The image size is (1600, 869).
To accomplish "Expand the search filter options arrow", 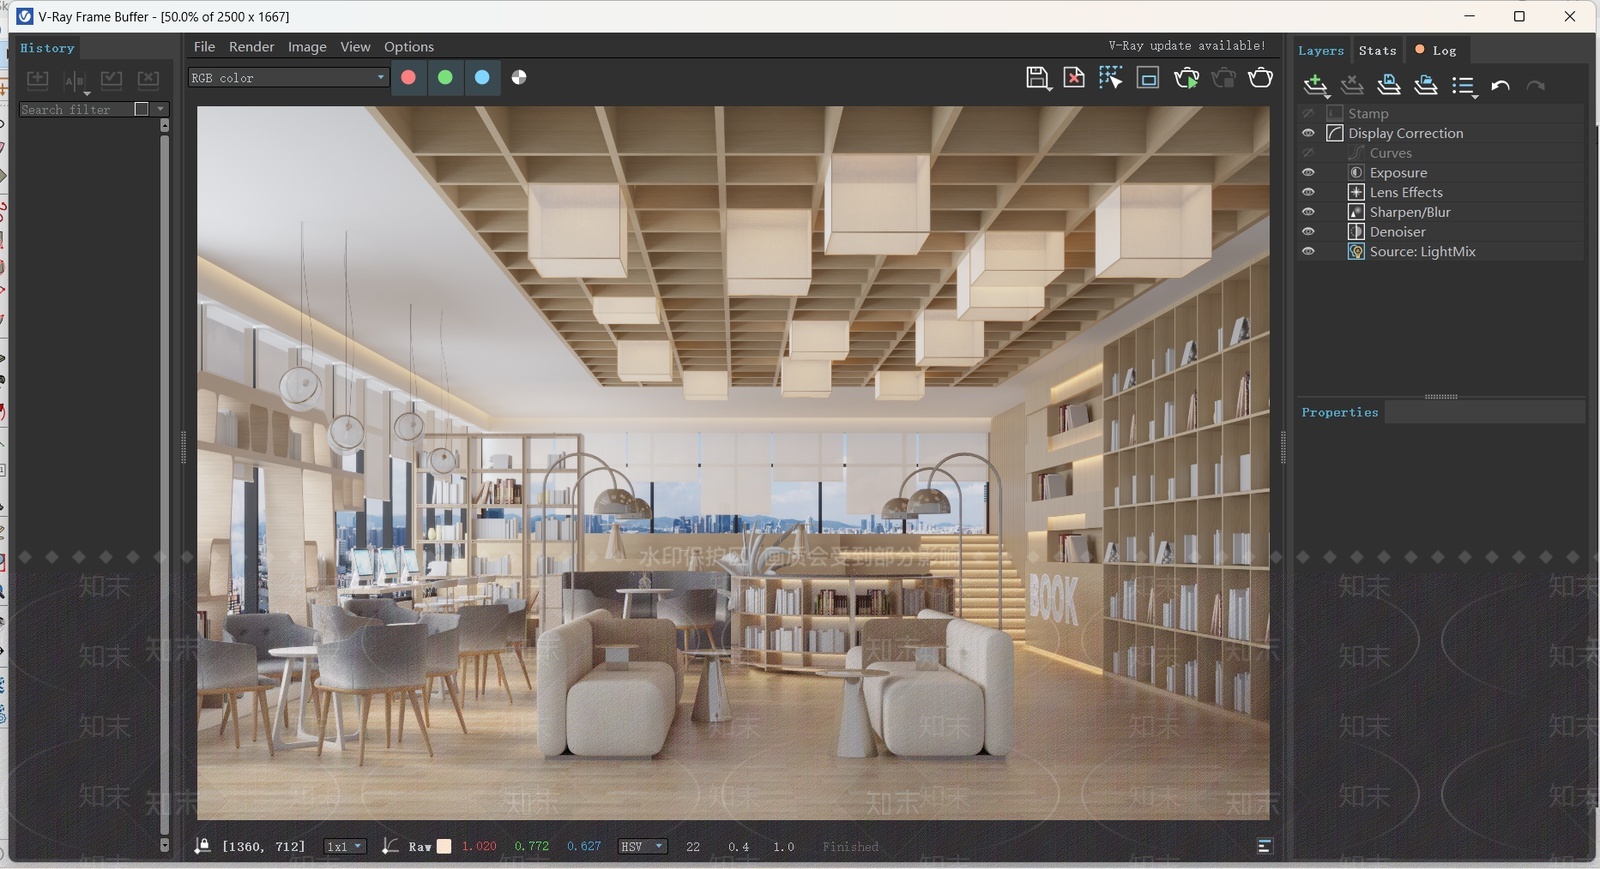I will [x=160, y=109].
